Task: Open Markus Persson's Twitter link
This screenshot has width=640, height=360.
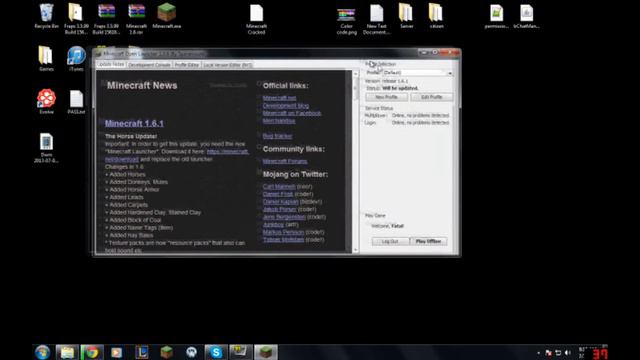Action: click(283, 232)
